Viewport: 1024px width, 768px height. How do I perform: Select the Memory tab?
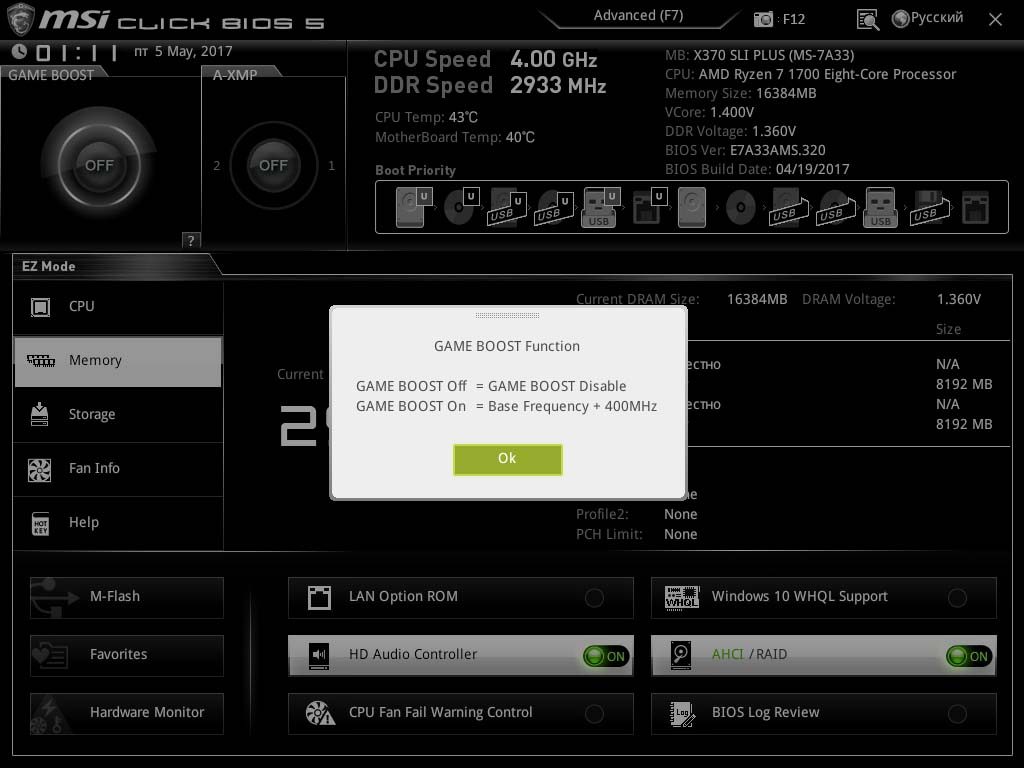click(118, 361)
